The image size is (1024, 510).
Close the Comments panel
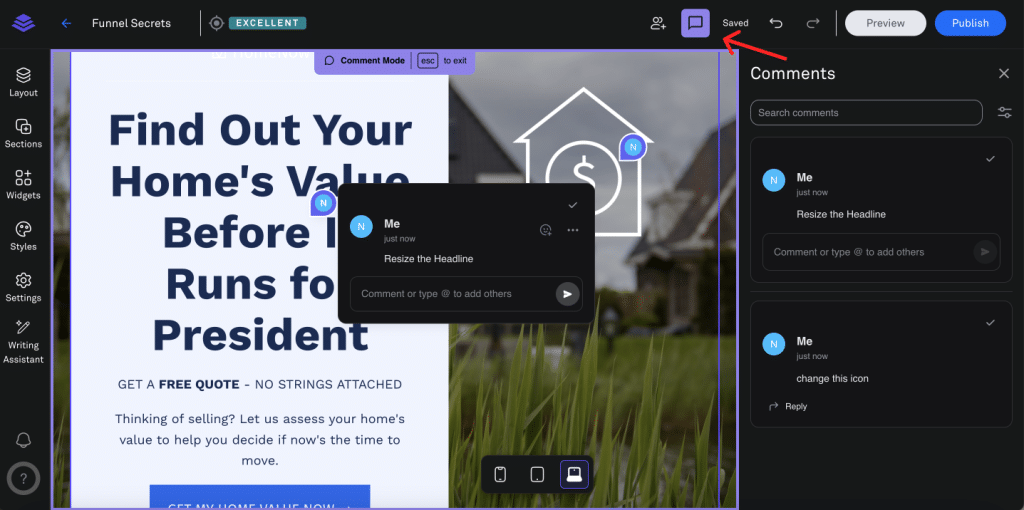[1004, 74]
